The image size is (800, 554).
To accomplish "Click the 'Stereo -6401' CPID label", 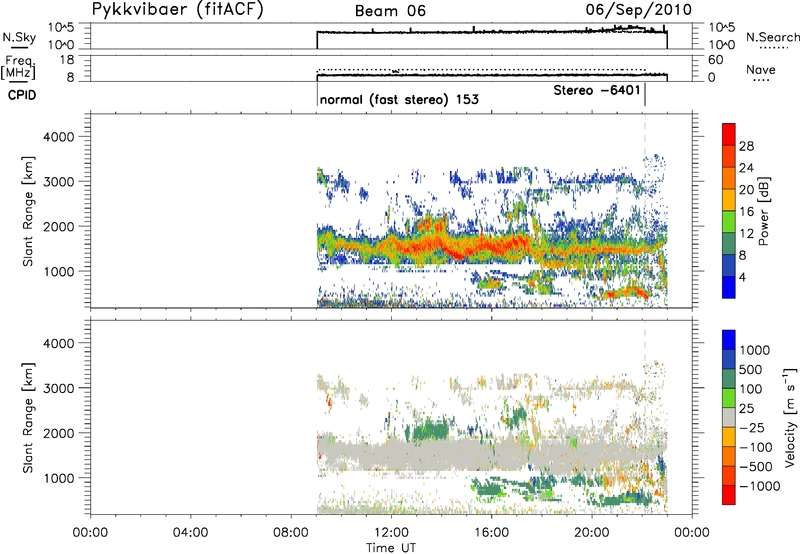I will pos(597,90).
